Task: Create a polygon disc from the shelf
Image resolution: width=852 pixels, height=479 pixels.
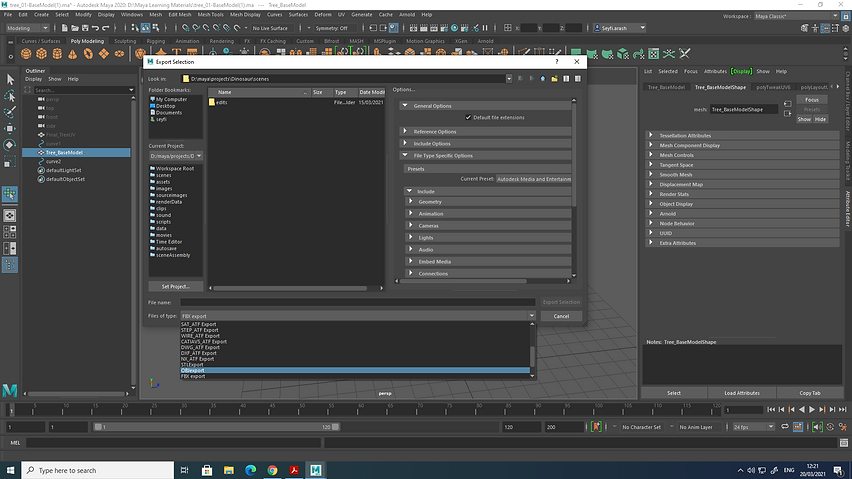Action: click(x=119, y=54)
